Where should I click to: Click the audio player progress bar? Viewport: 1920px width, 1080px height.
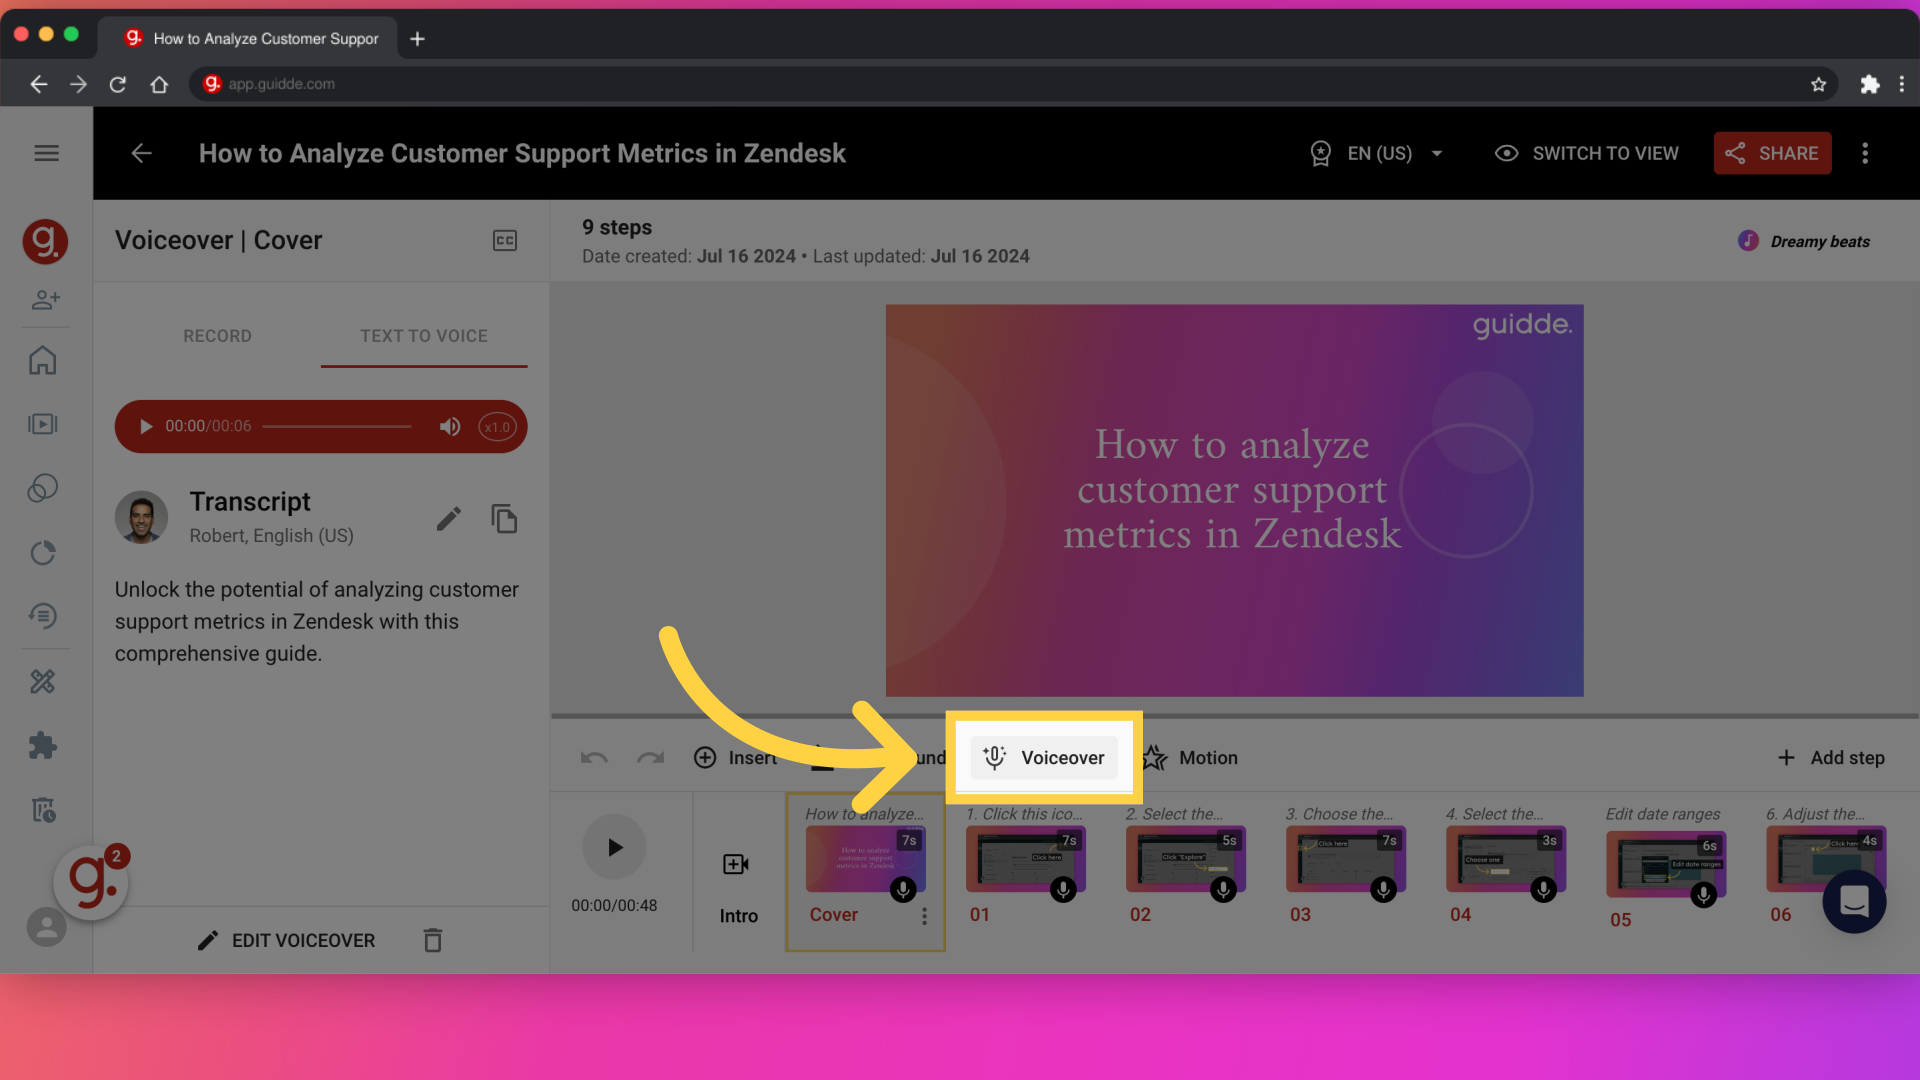coord(336,427)
